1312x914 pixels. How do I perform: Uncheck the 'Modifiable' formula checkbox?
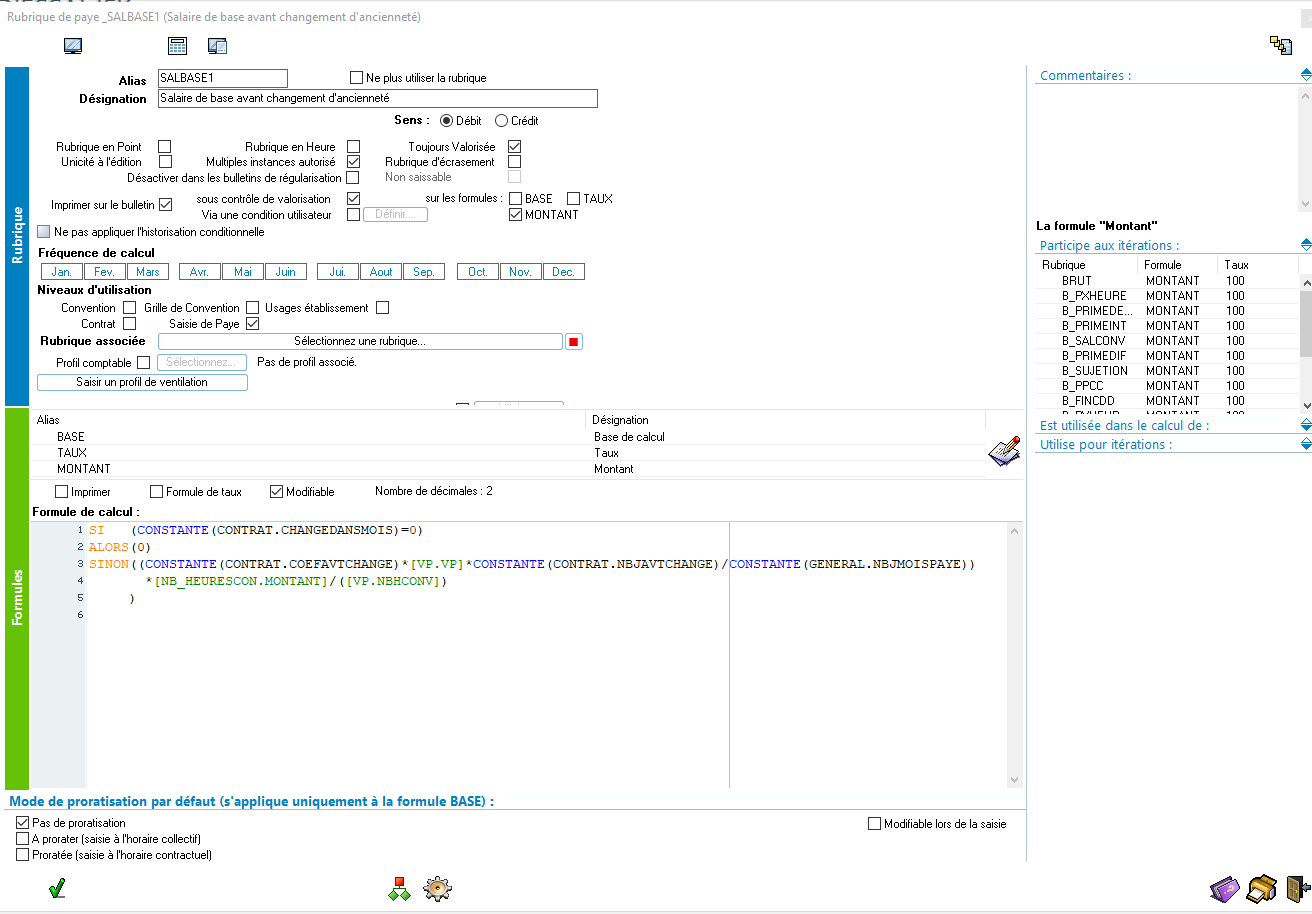pos(277,492)
